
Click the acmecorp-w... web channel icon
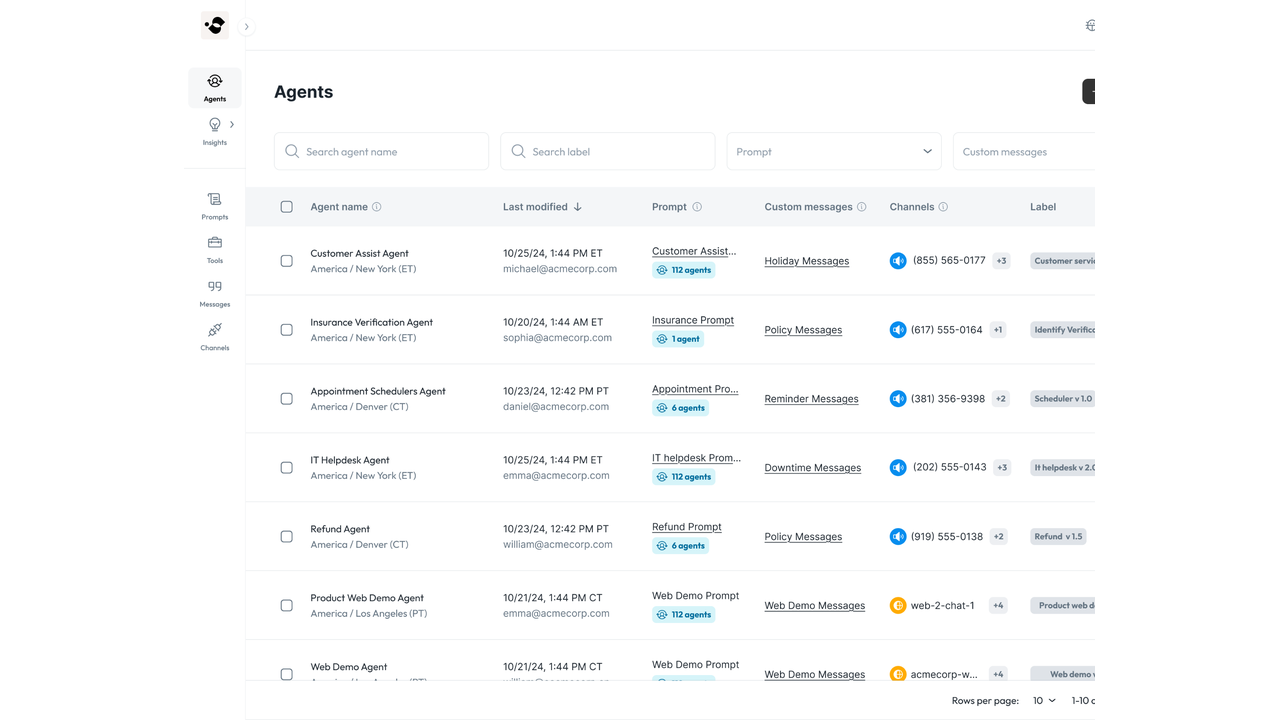pyautogui.click(x=898, y=674)
